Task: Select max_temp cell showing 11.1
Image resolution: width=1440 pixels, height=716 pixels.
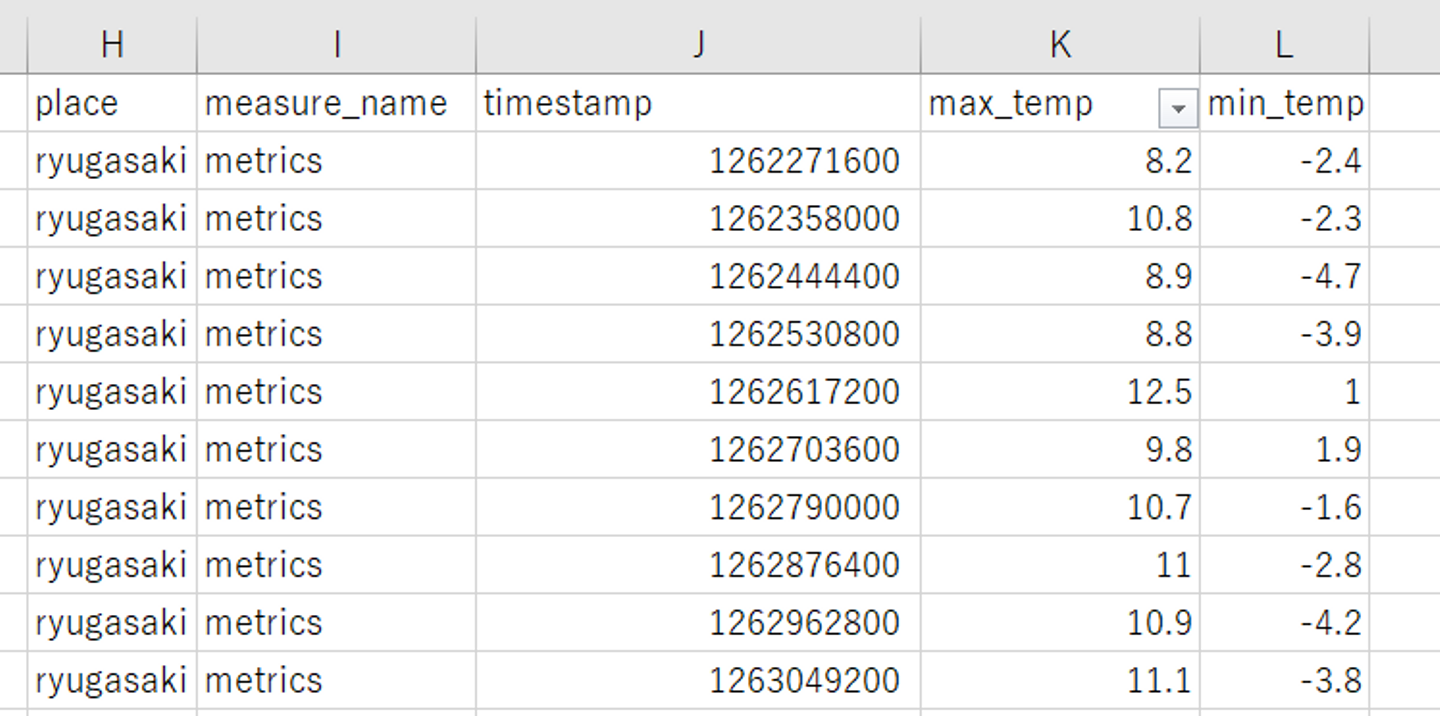Action: click(x=1060, y=681)
